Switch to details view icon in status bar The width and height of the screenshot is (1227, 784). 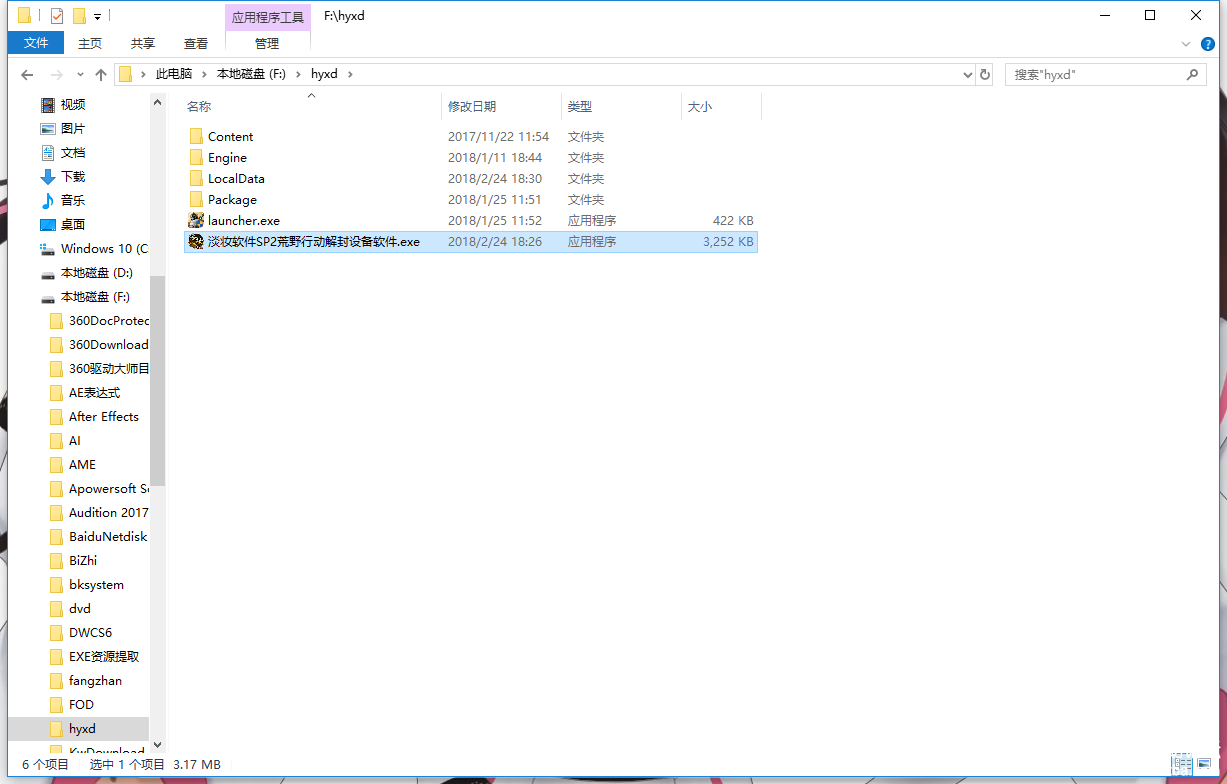(x=1181, y=764)
